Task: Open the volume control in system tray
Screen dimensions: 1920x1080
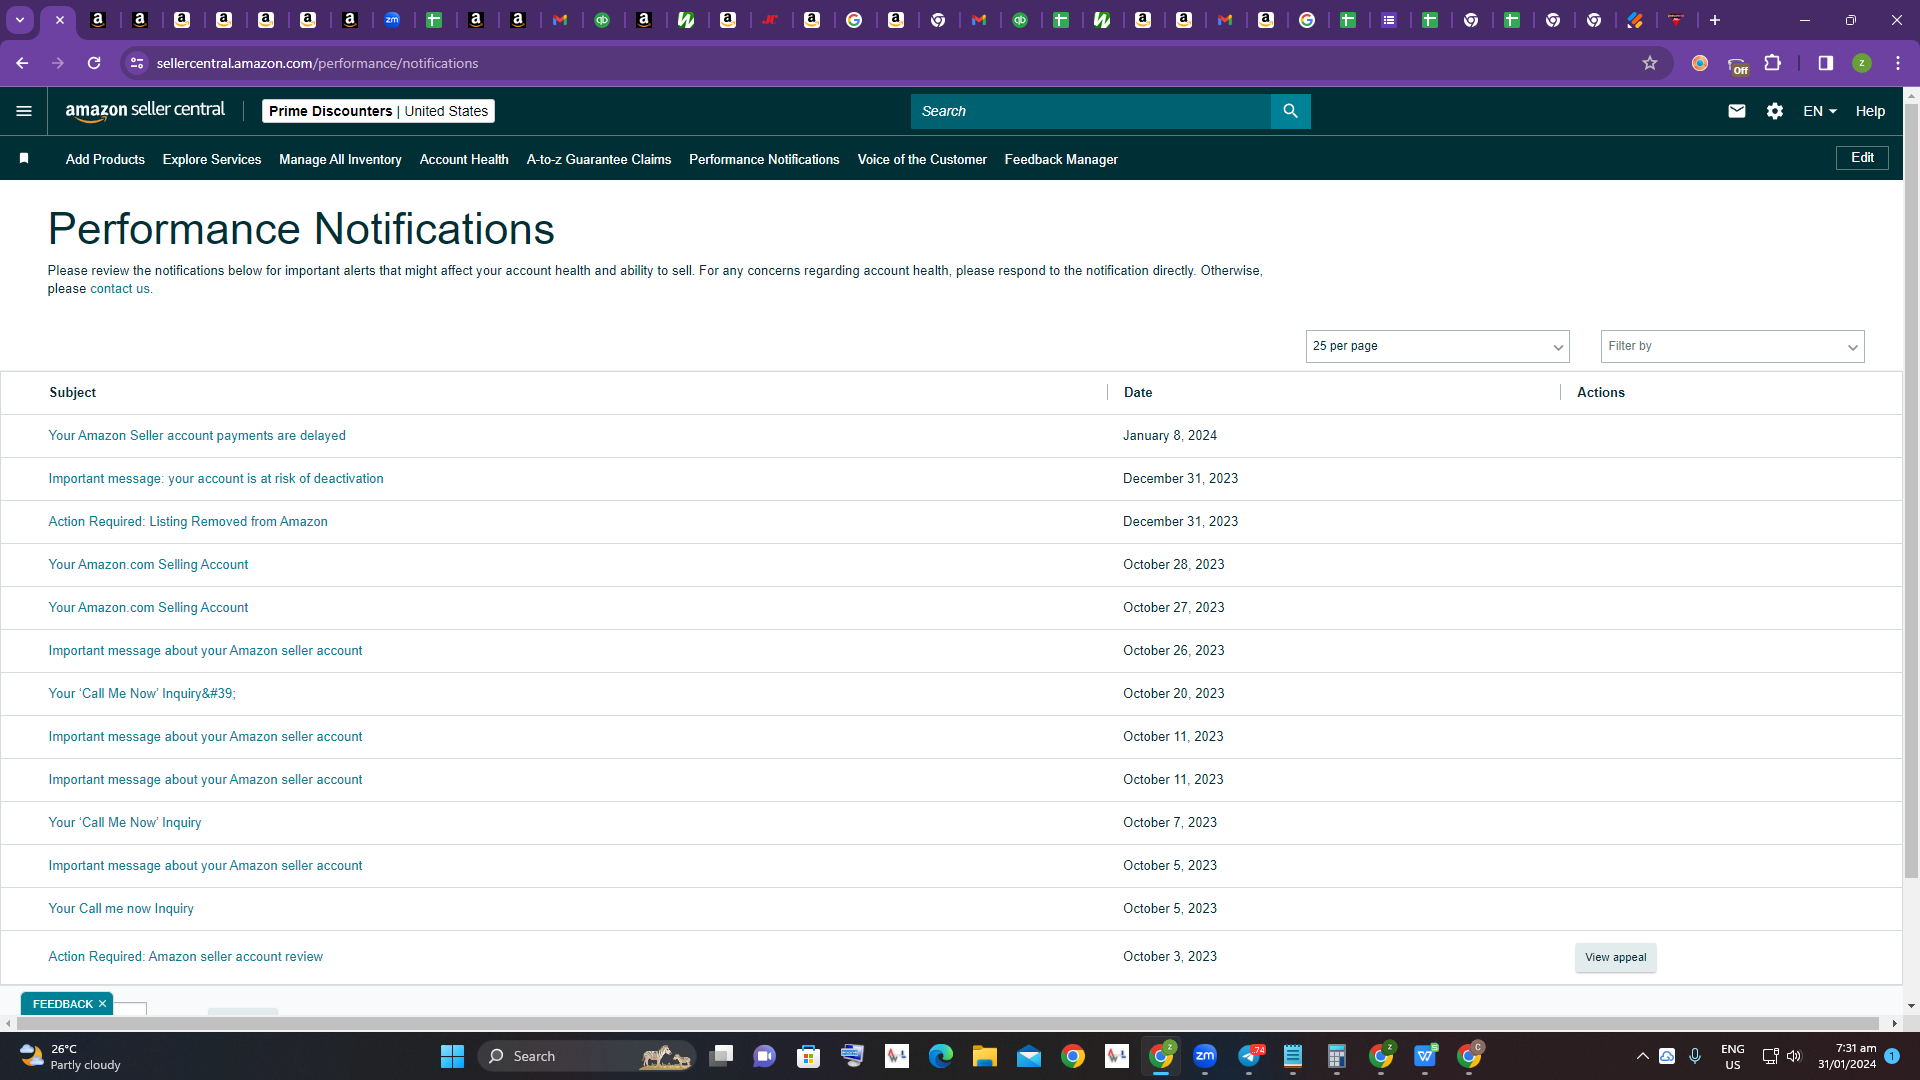Action: point(1794,1056)
